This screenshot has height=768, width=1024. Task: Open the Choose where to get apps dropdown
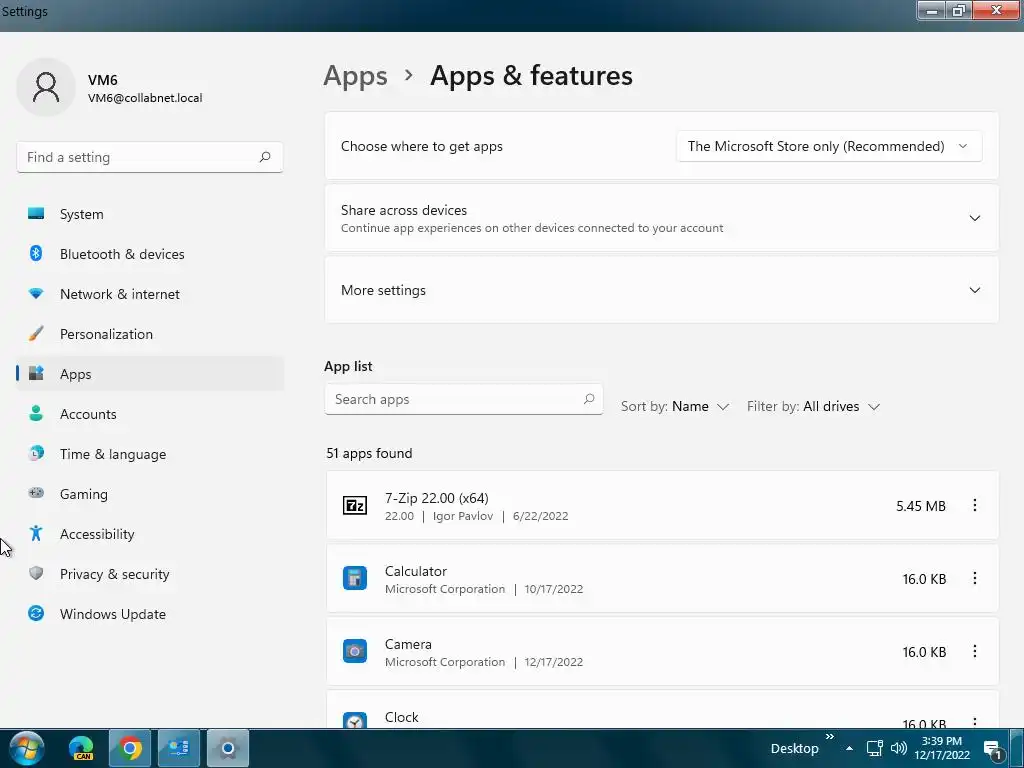point(829,146)
